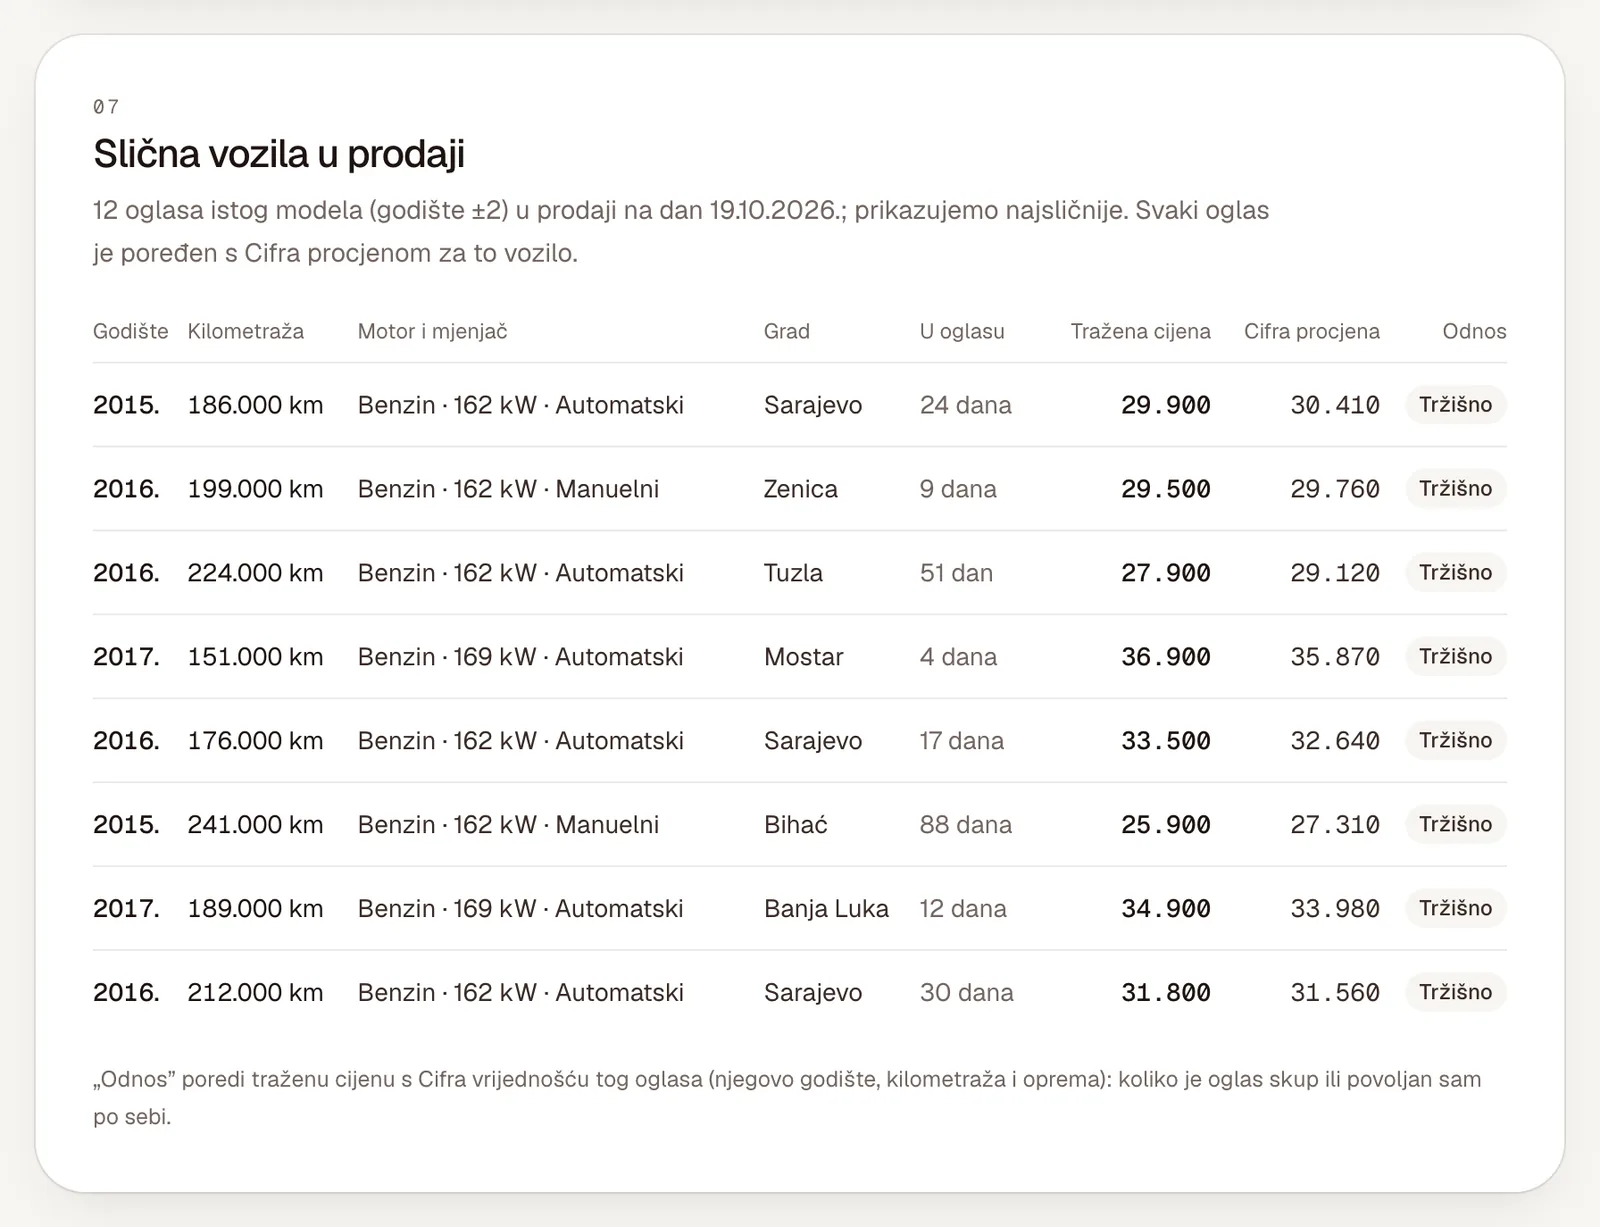
Task: Click the 212.000 km mileage cell
Action: pyautogui.click(x=255, y=993)
